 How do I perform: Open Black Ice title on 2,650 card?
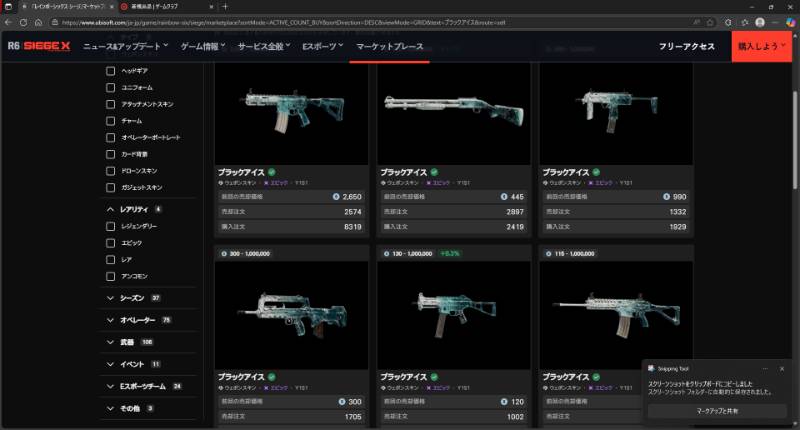click(241, 172)
